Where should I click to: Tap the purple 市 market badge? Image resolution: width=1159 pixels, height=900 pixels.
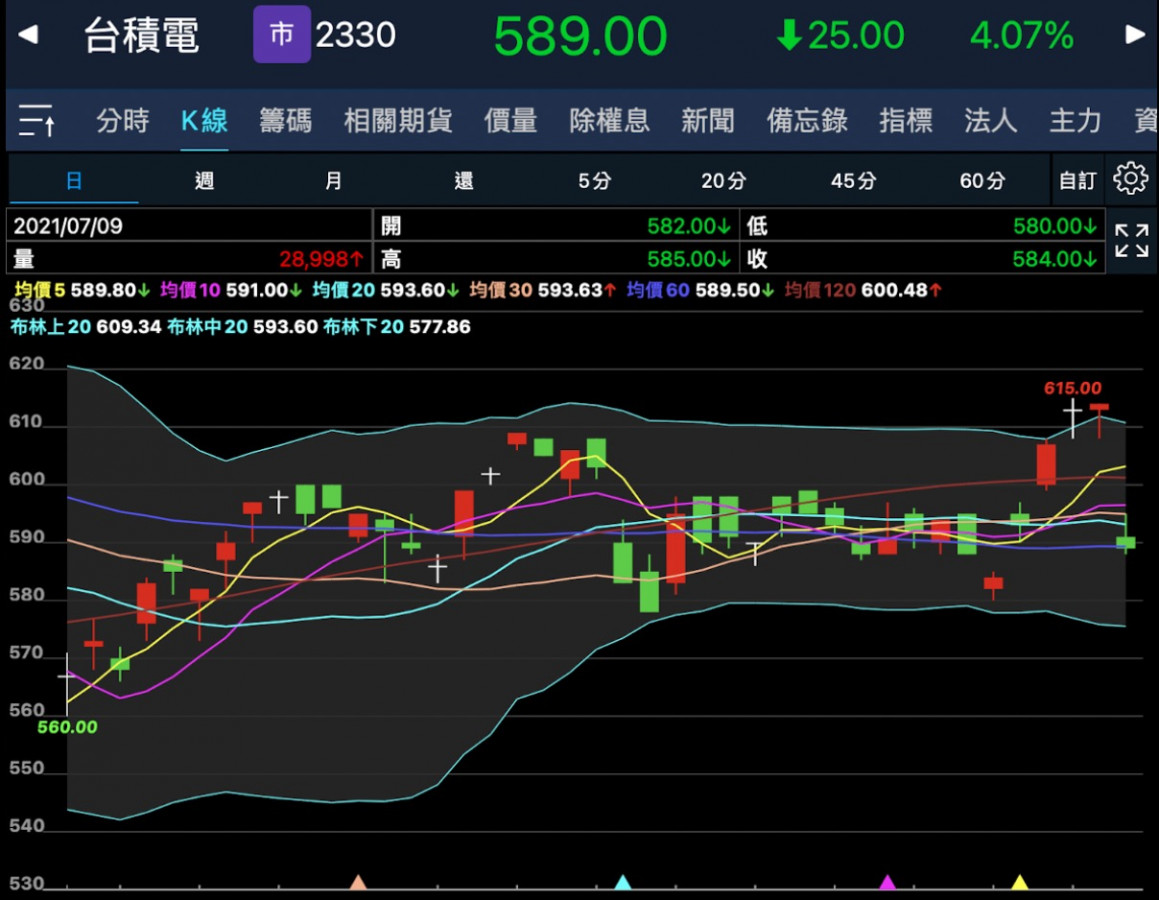281,35
